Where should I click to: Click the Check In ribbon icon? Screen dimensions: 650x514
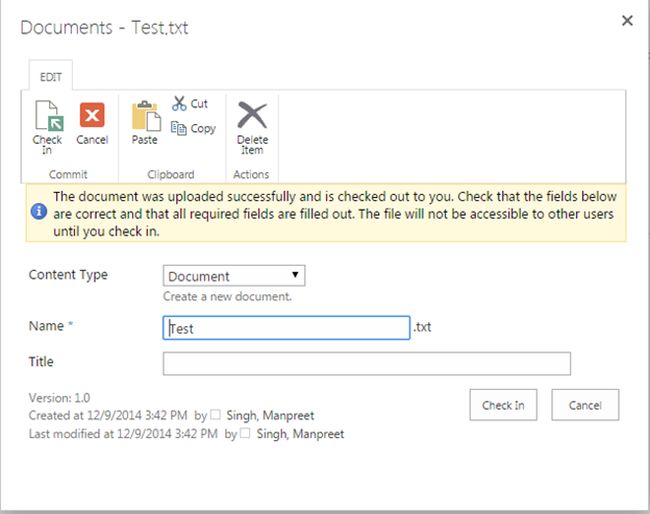coord(47,116)
